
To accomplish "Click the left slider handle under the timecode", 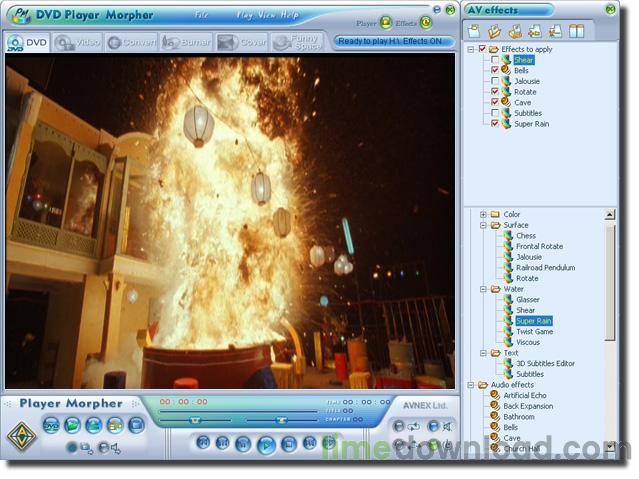I will pos(195,419).
